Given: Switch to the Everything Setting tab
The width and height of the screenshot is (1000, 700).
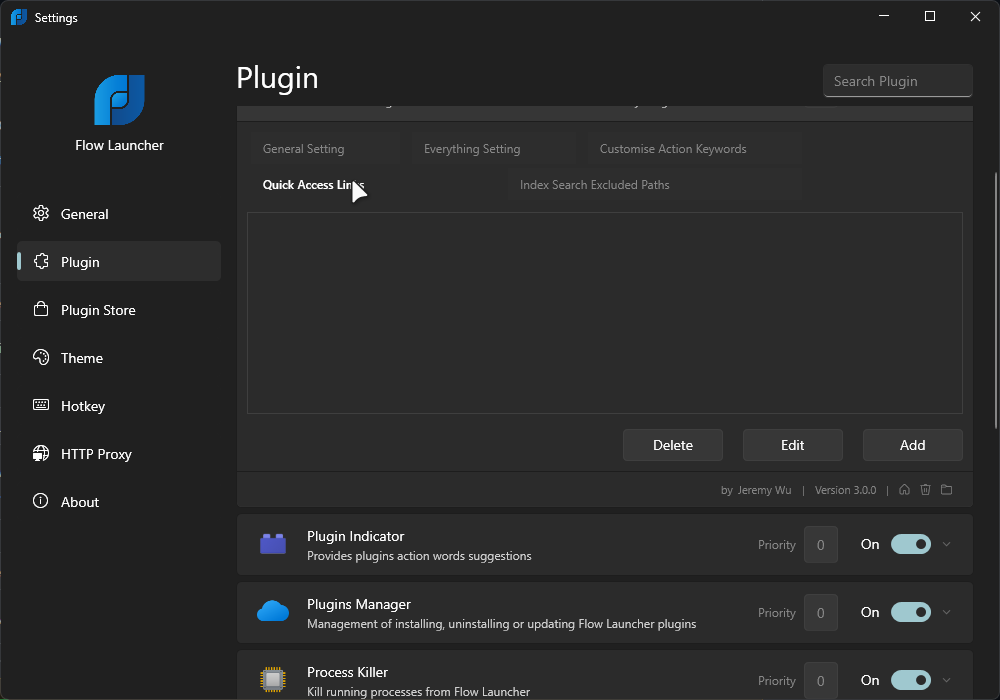Looking at the screenshot, I should click(471, 148).
